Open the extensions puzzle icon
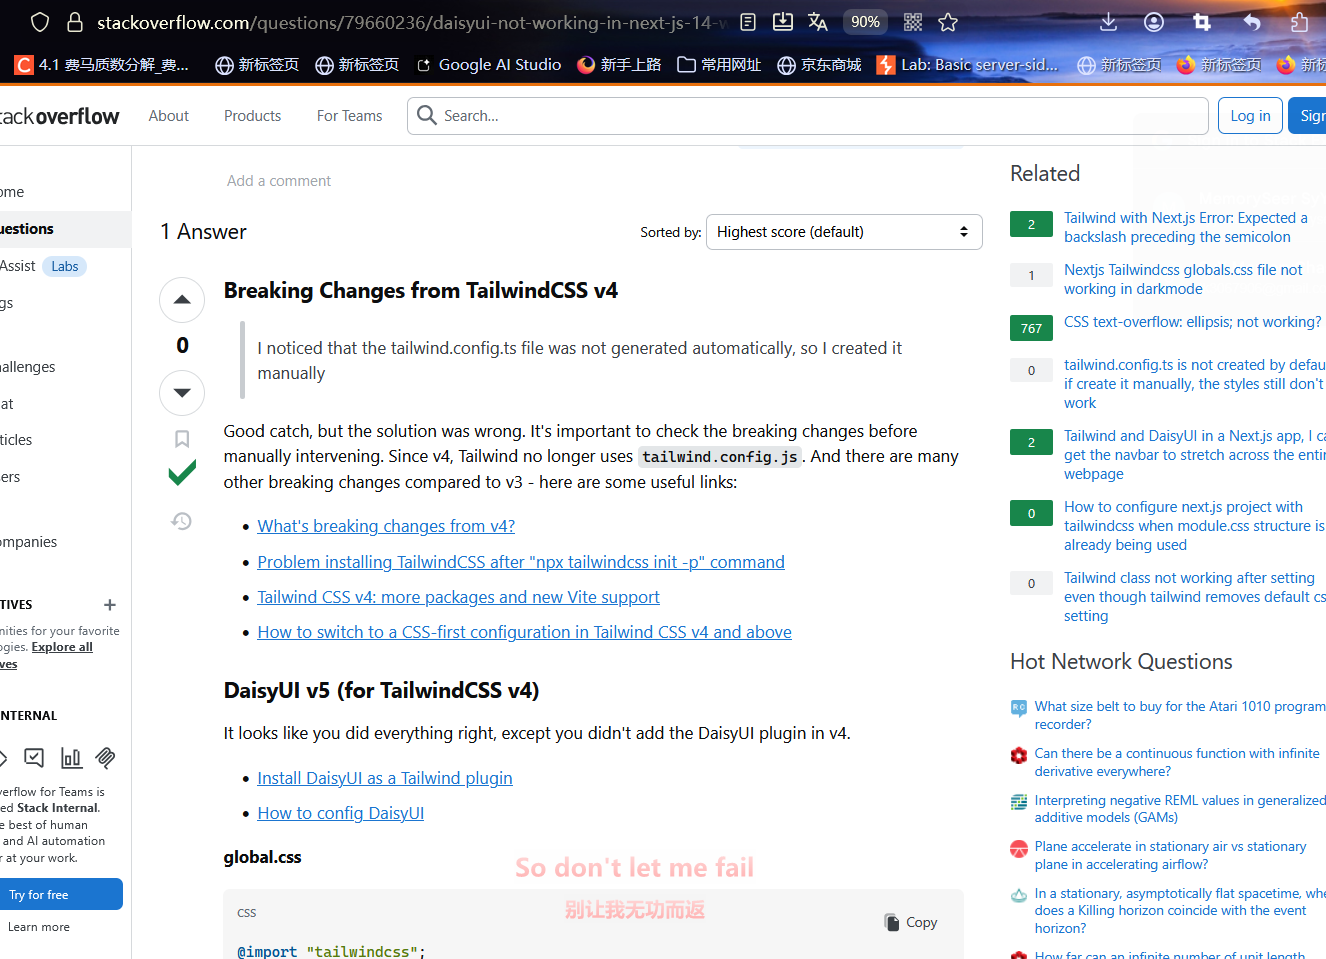Image resolution: width=1326 pixels, height=959 pixels. click(x=1299, y=22)
